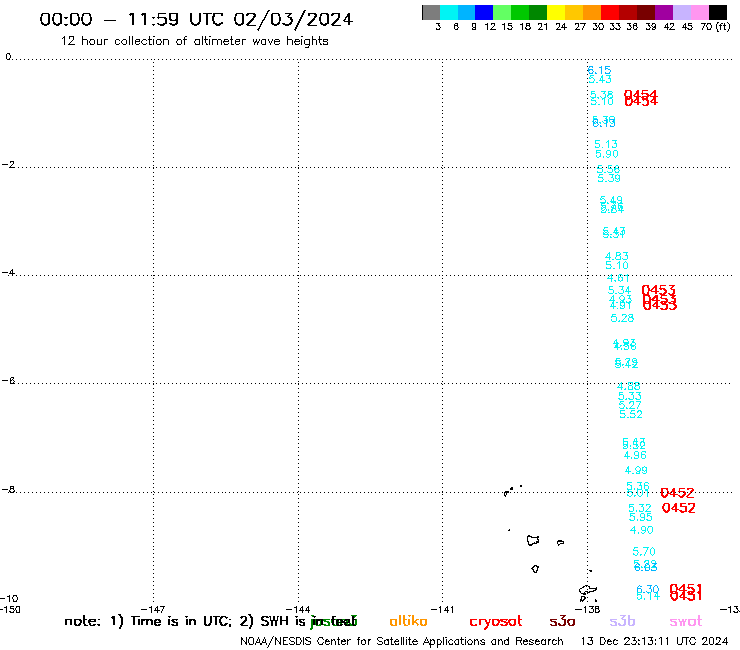
Task: Click the 'cryosat' satellite label
Action: [x=496, y=622]
